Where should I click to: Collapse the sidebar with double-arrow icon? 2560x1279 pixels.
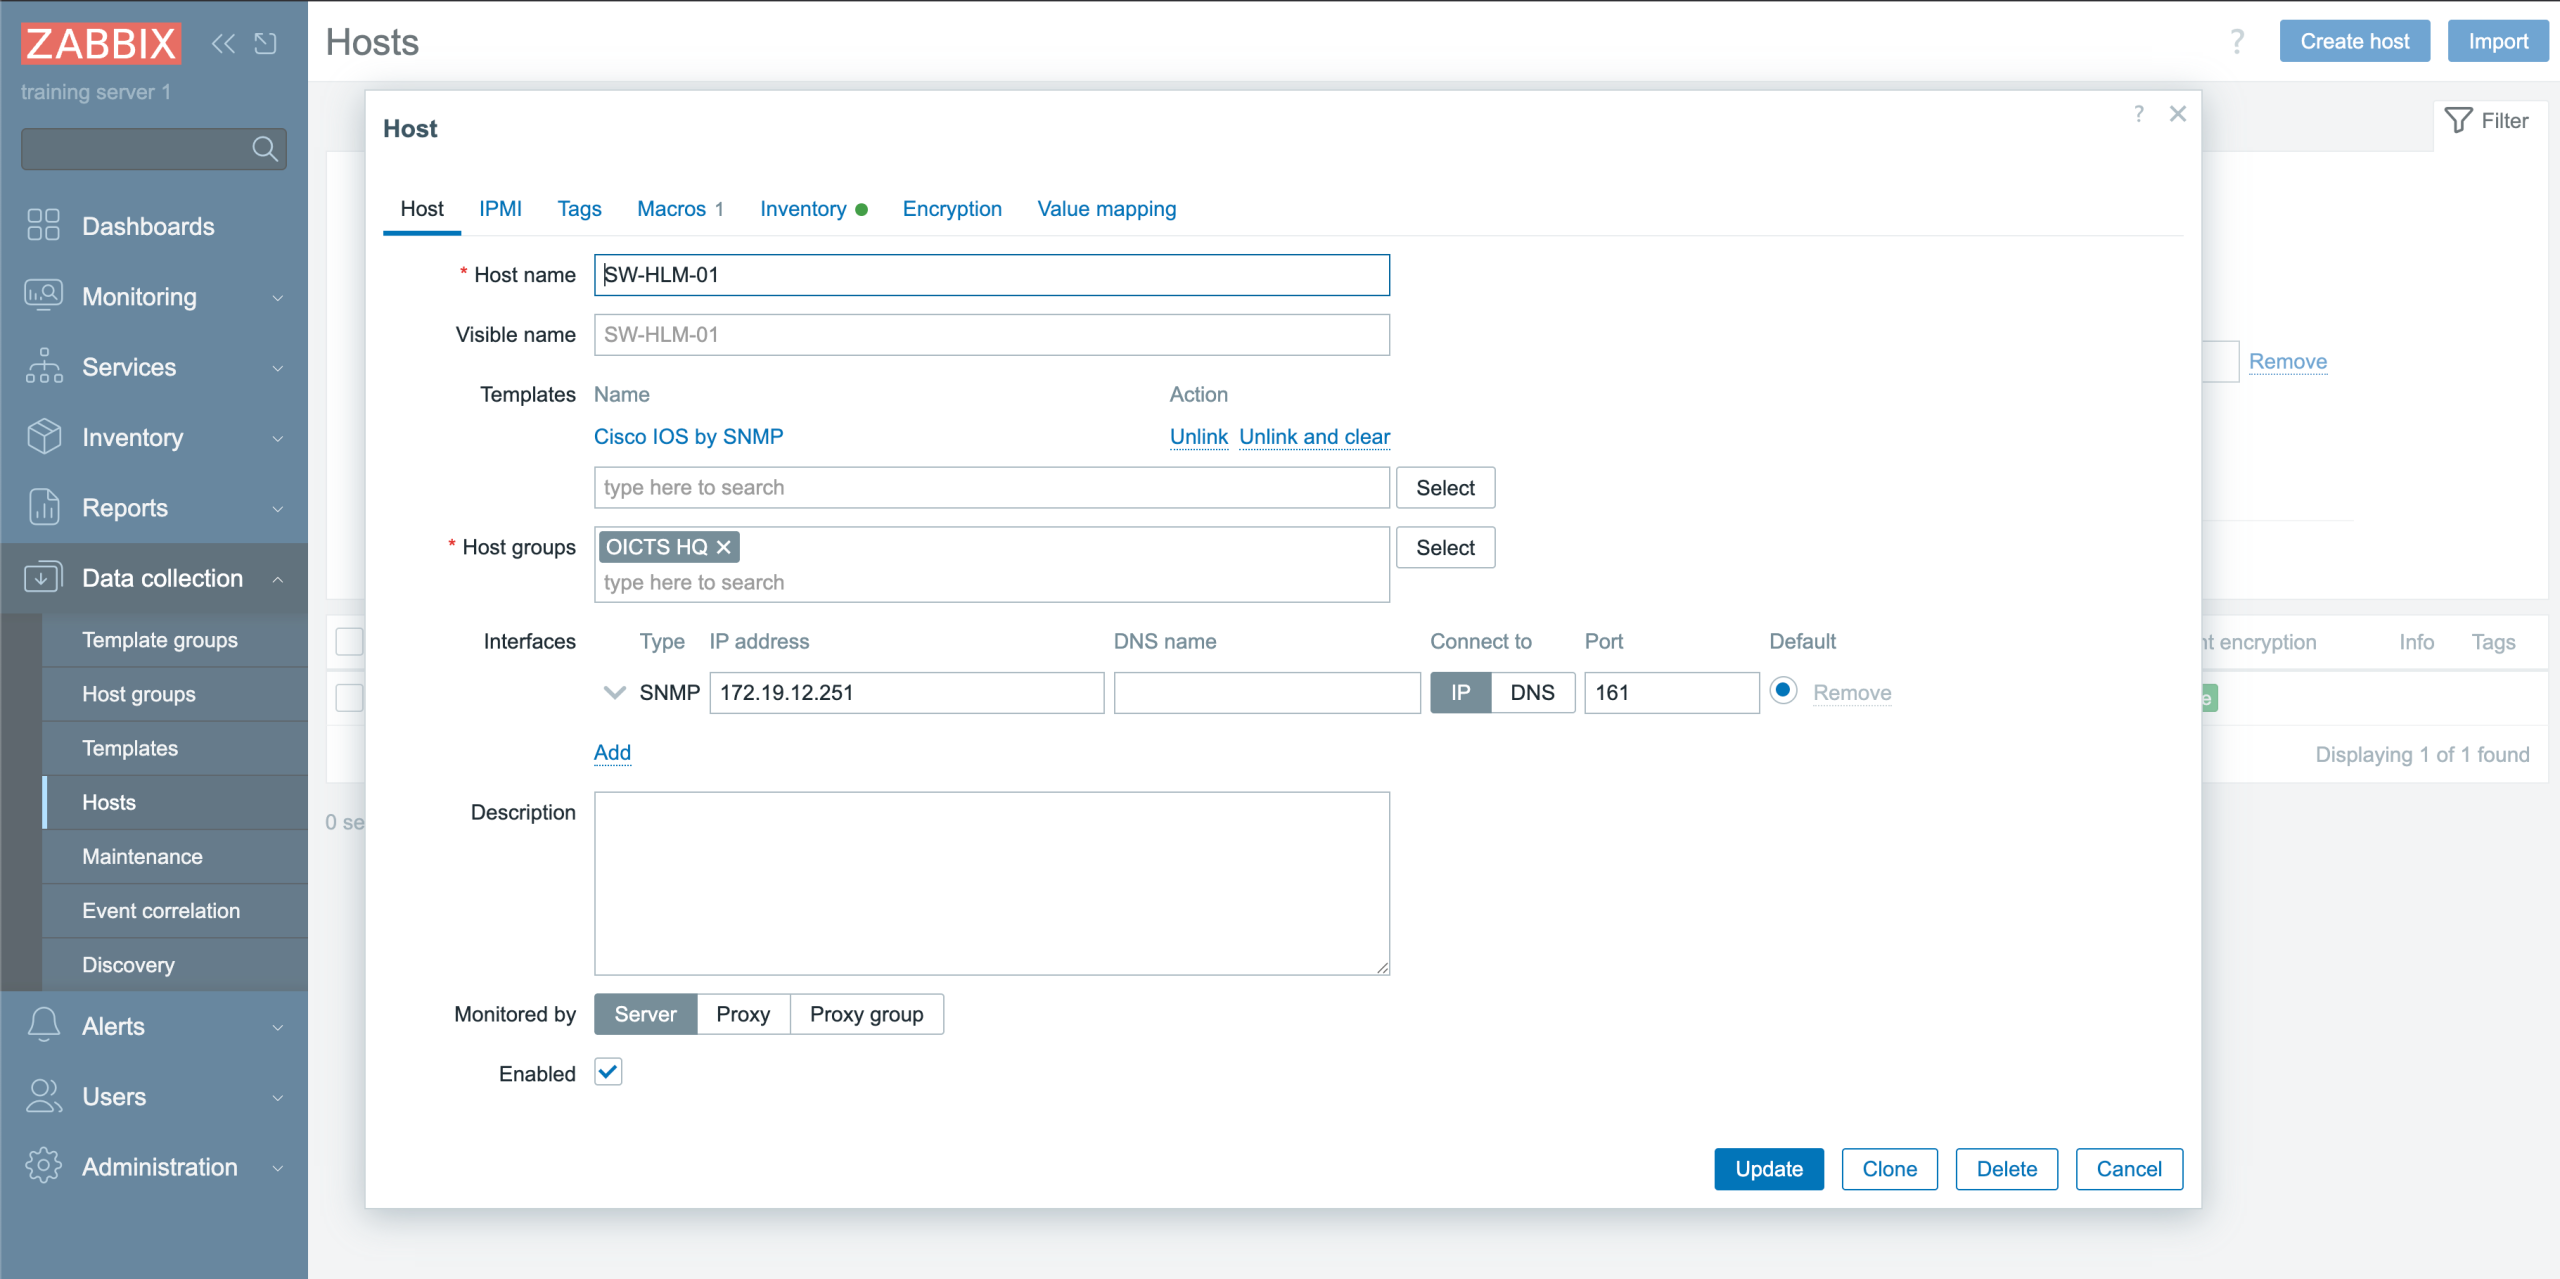click(223, 43)
